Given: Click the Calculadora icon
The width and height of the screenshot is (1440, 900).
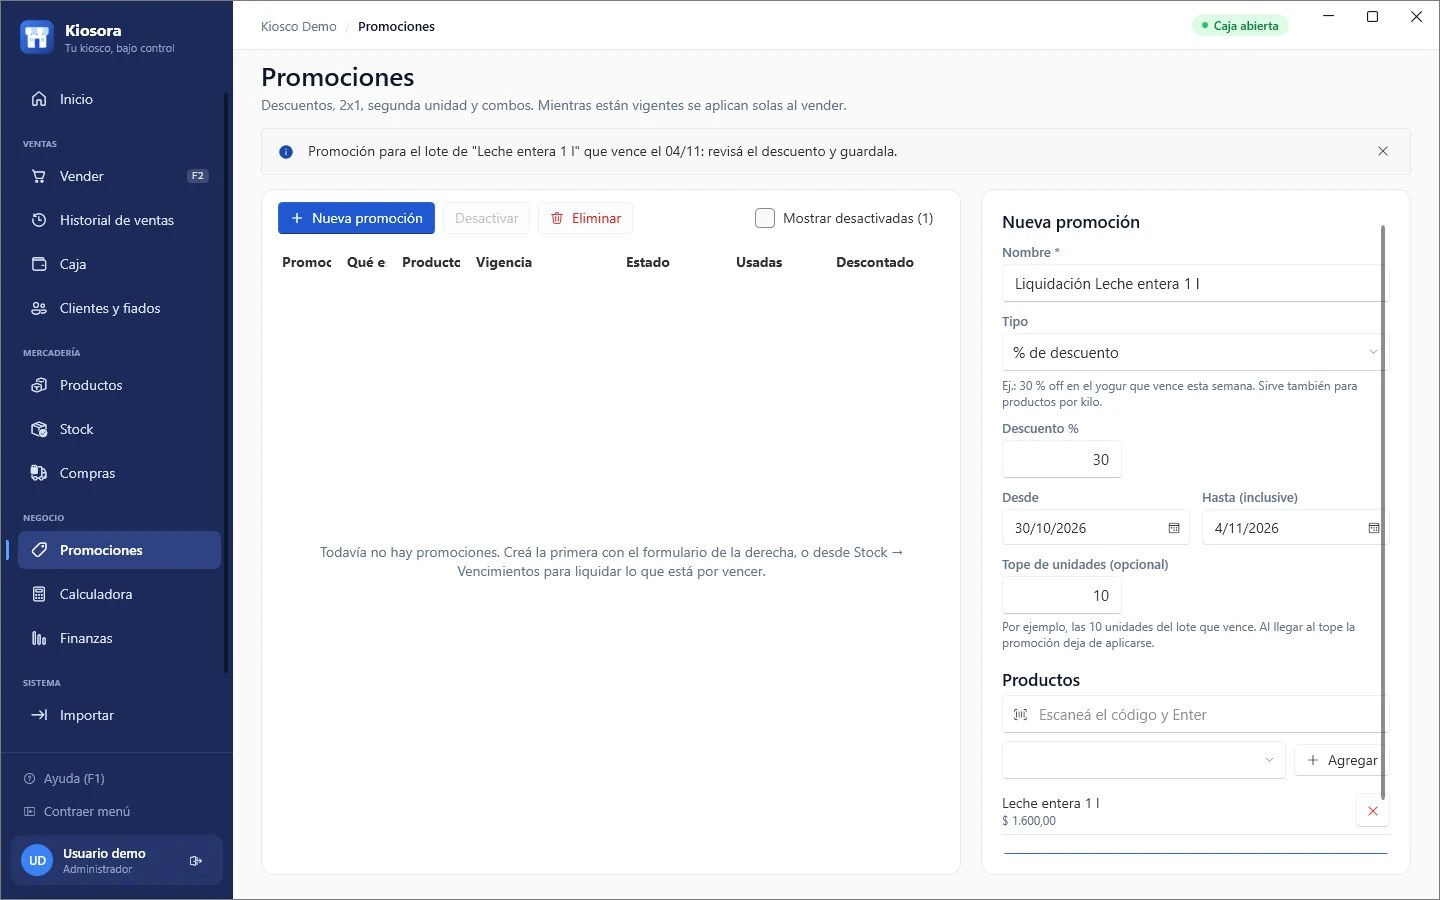Looking at the screenshot, I should 39,594.
